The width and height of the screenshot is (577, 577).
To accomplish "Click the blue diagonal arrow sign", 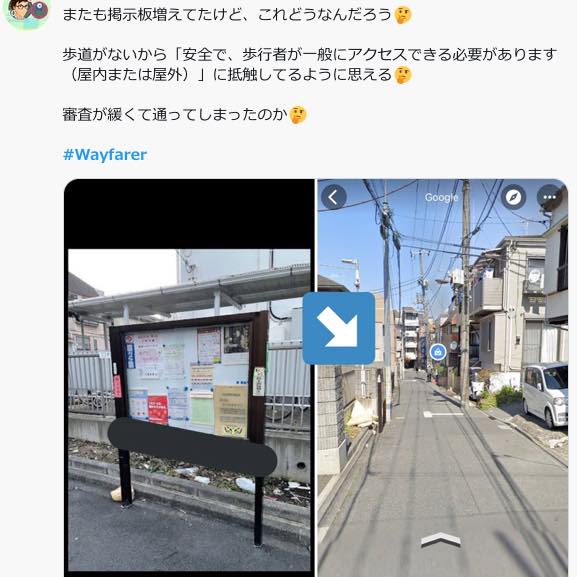I will point(339,328).
